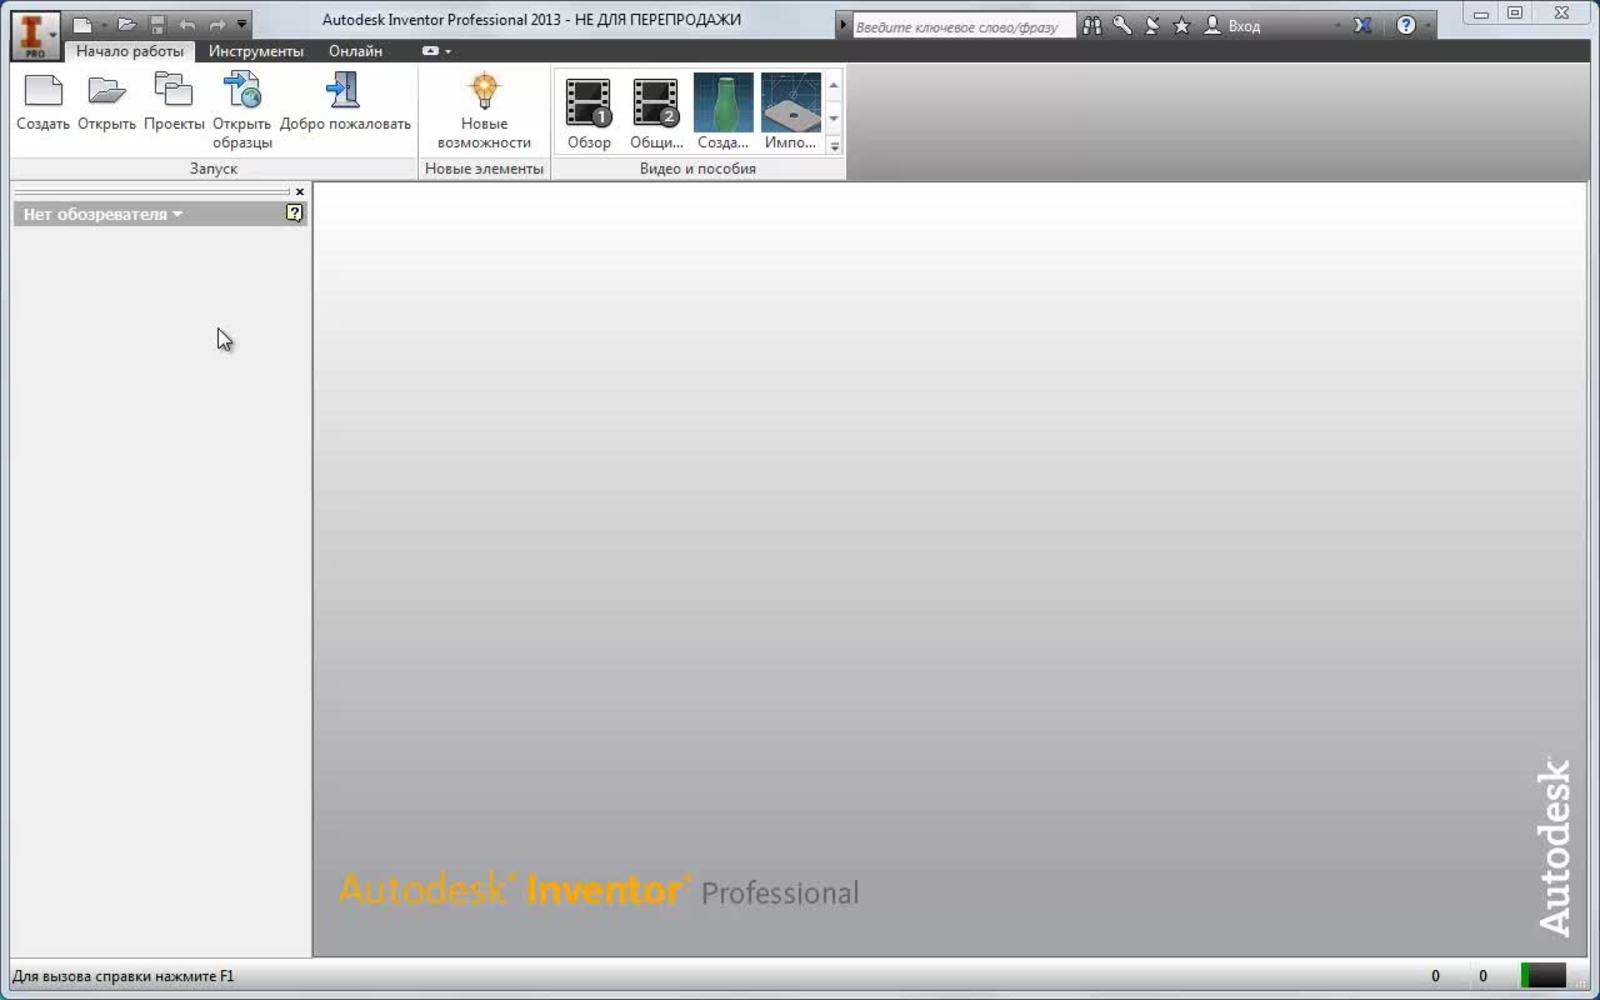Switch to the Начало работы tab
Image resolution: width=1600 pixels, height=1000 pixels.
(x=130, y=51)
